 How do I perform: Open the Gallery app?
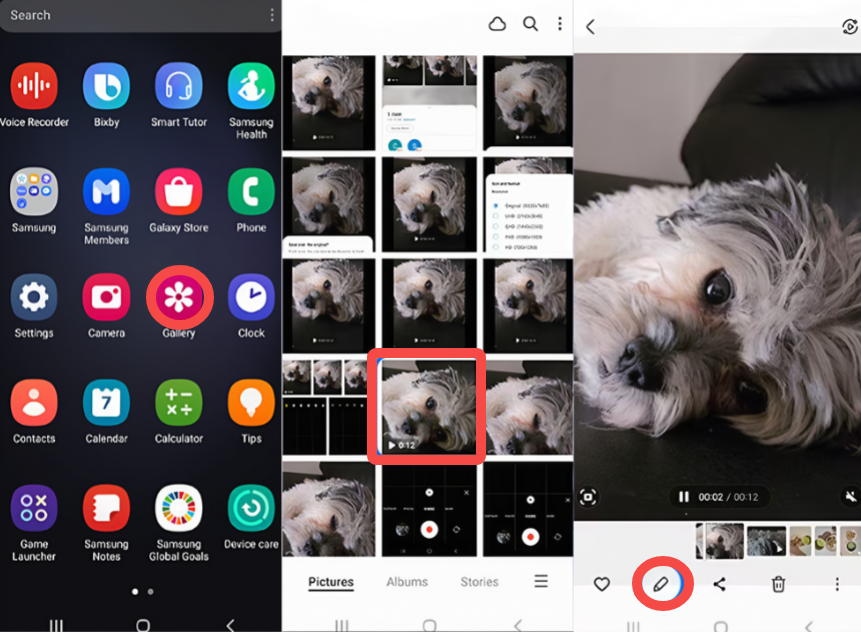178,297
